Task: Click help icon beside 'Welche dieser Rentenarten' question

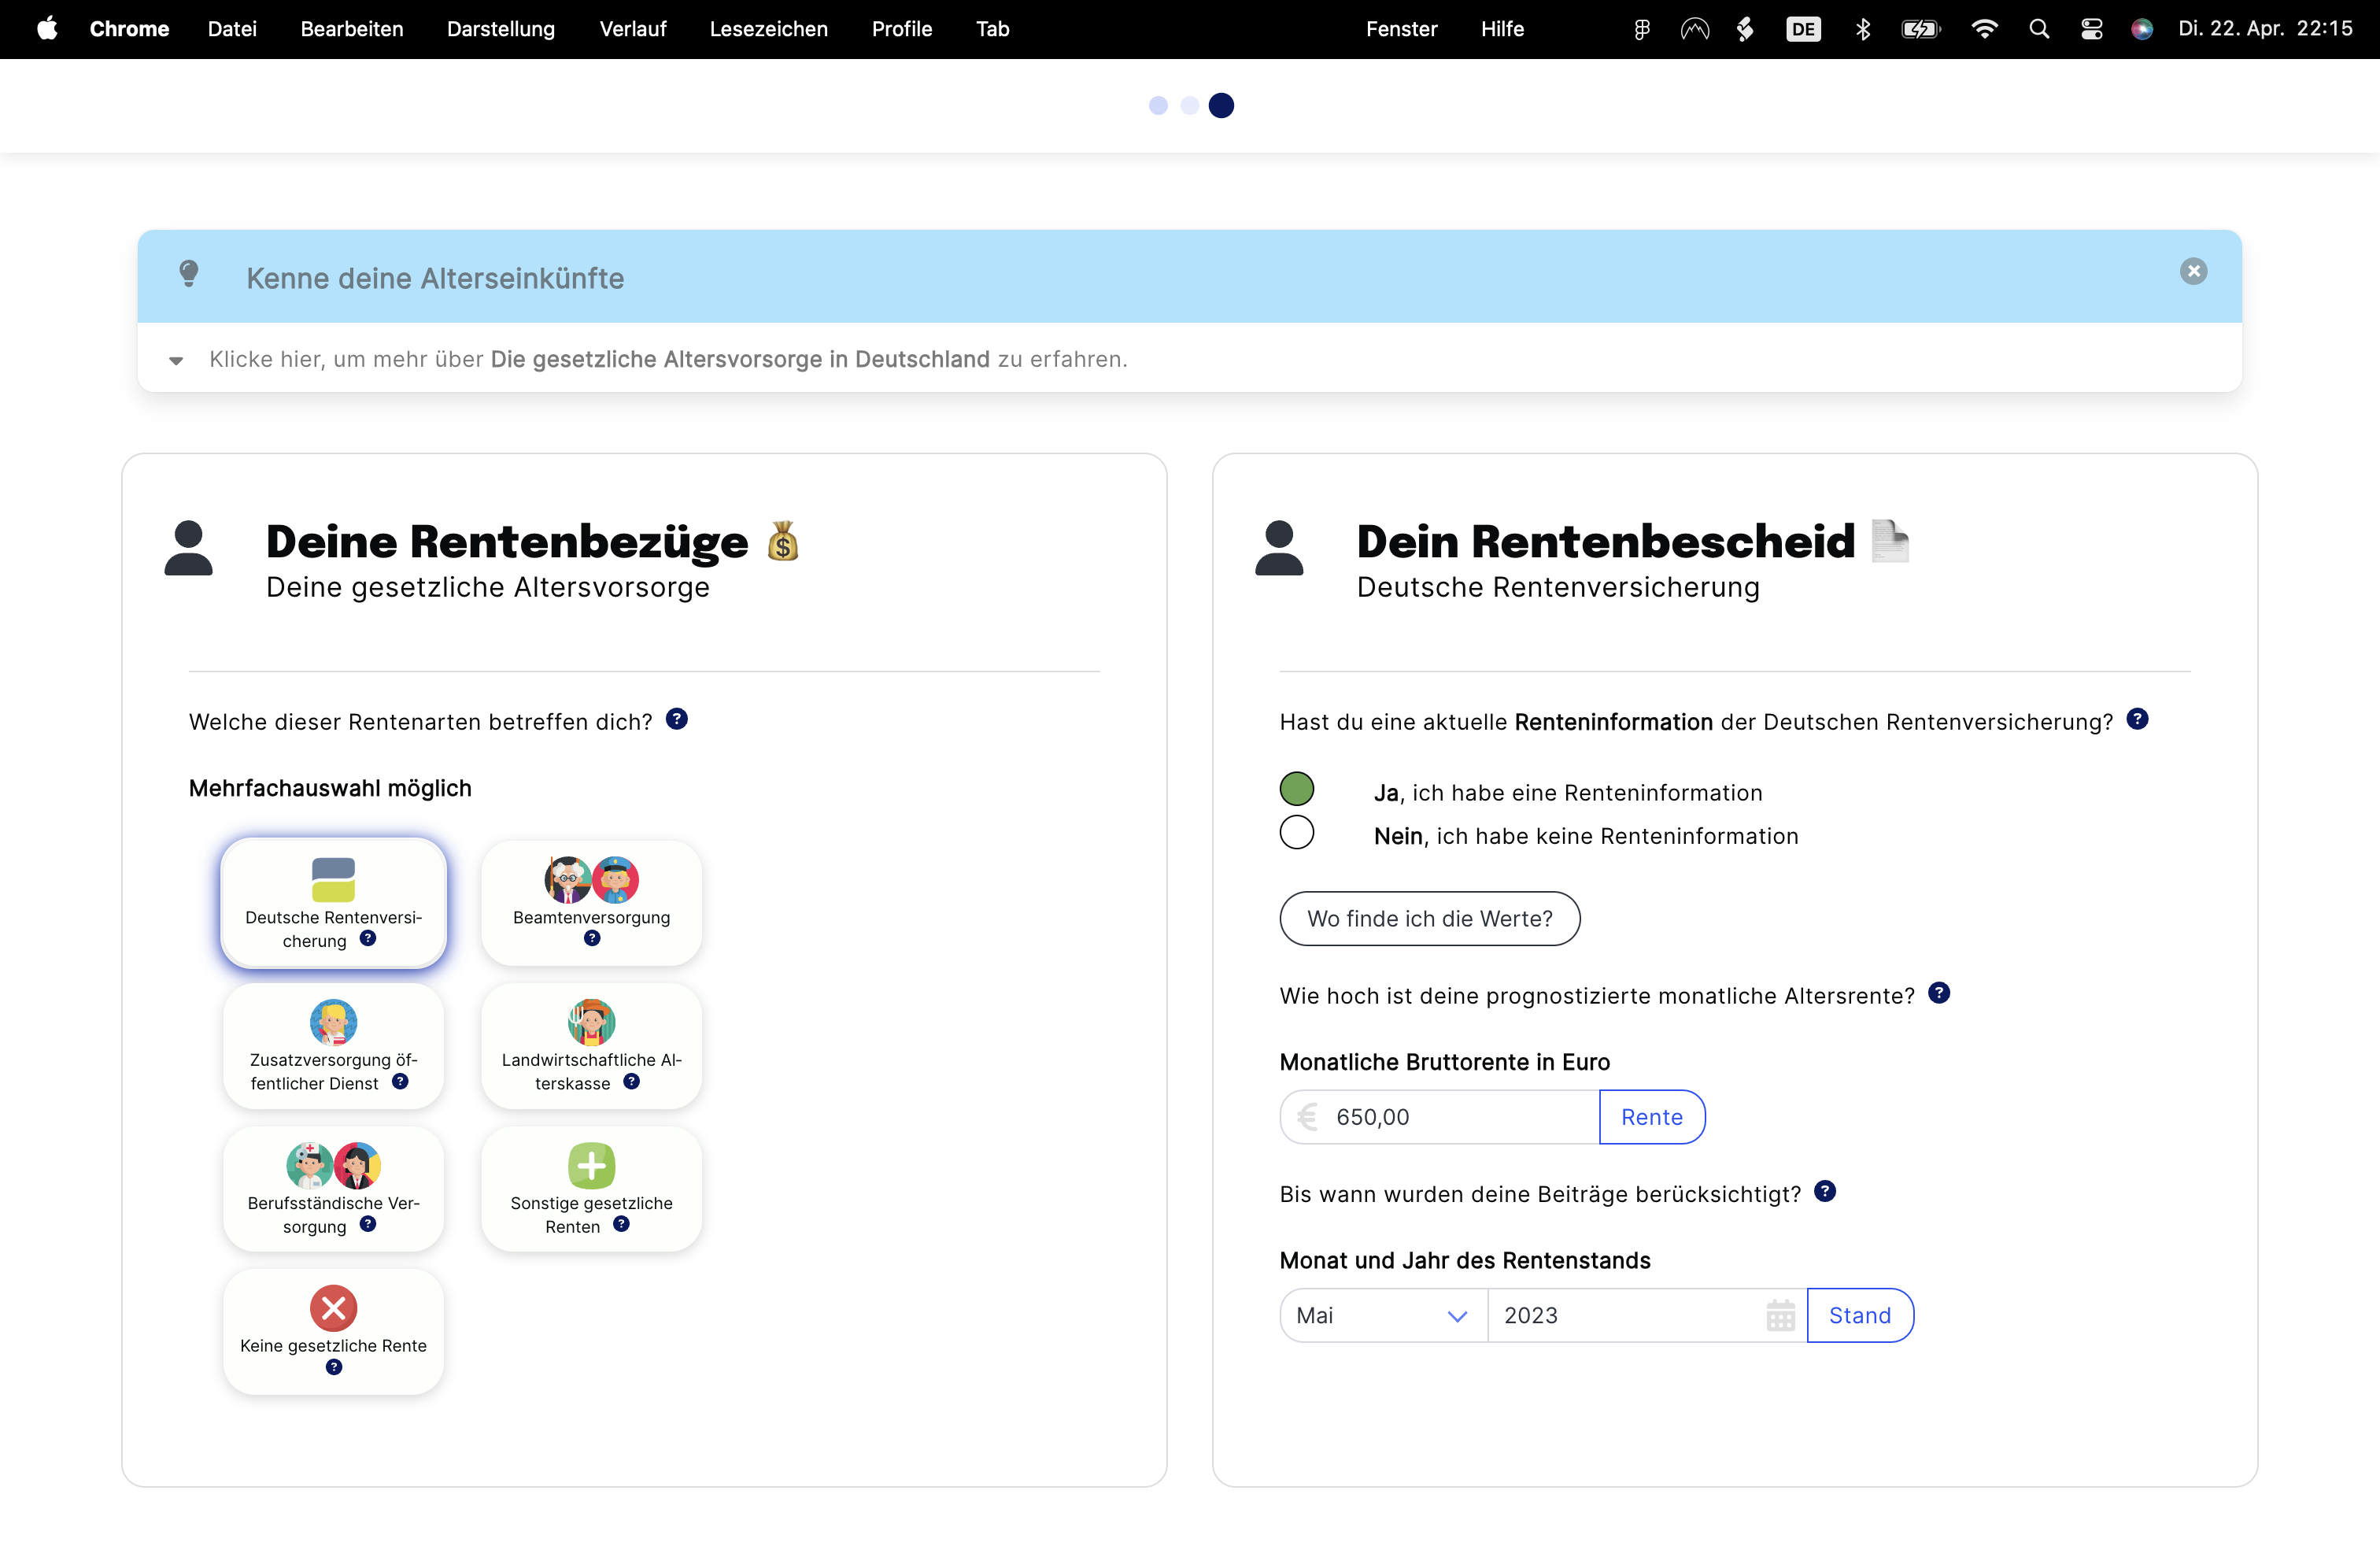Action: (677, 719)
